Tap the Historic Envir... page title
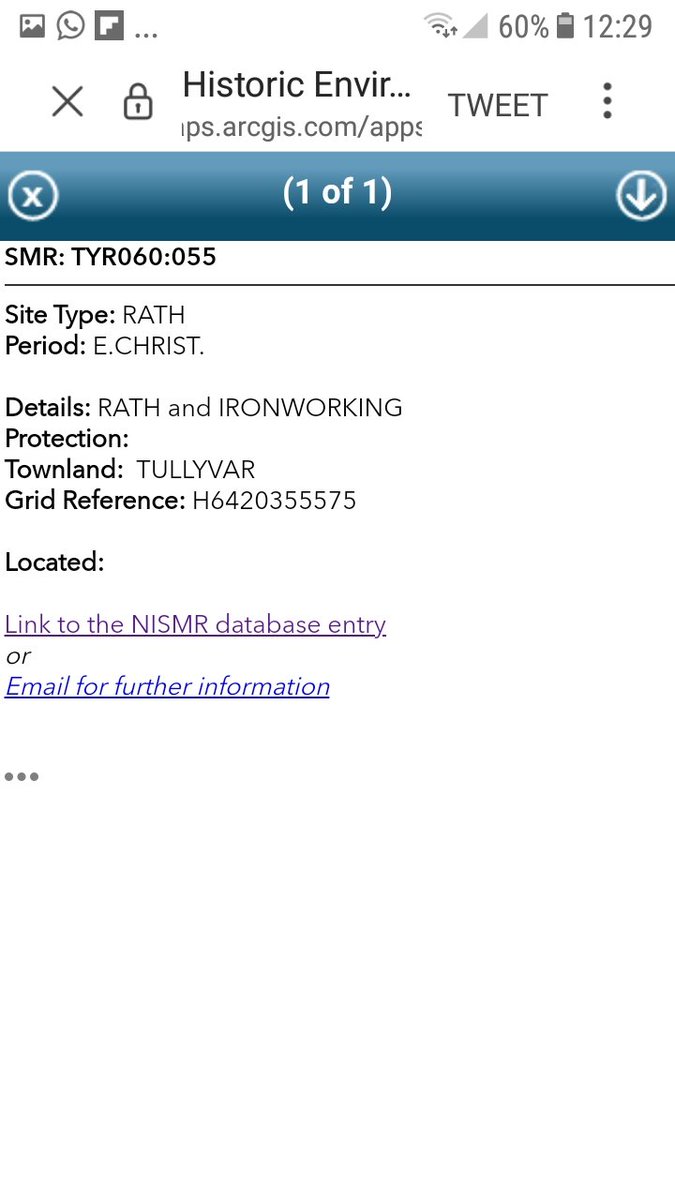 tap(297, 84)
